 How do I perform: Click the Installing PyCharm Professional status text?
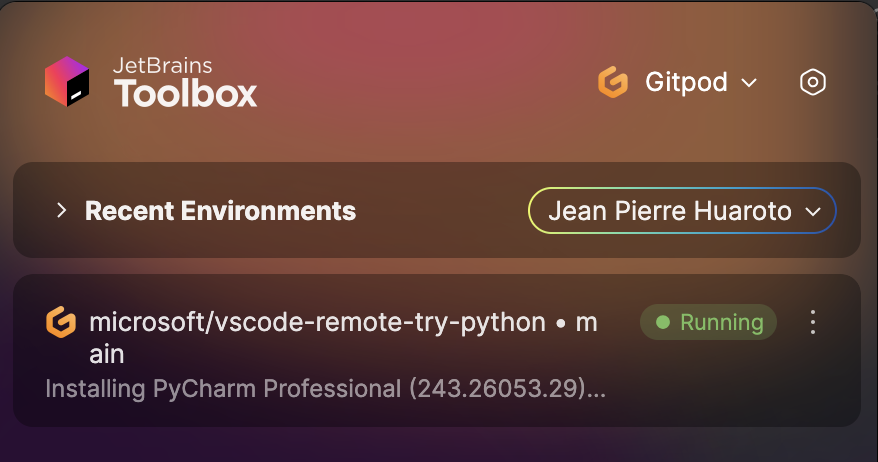(325, 389)
